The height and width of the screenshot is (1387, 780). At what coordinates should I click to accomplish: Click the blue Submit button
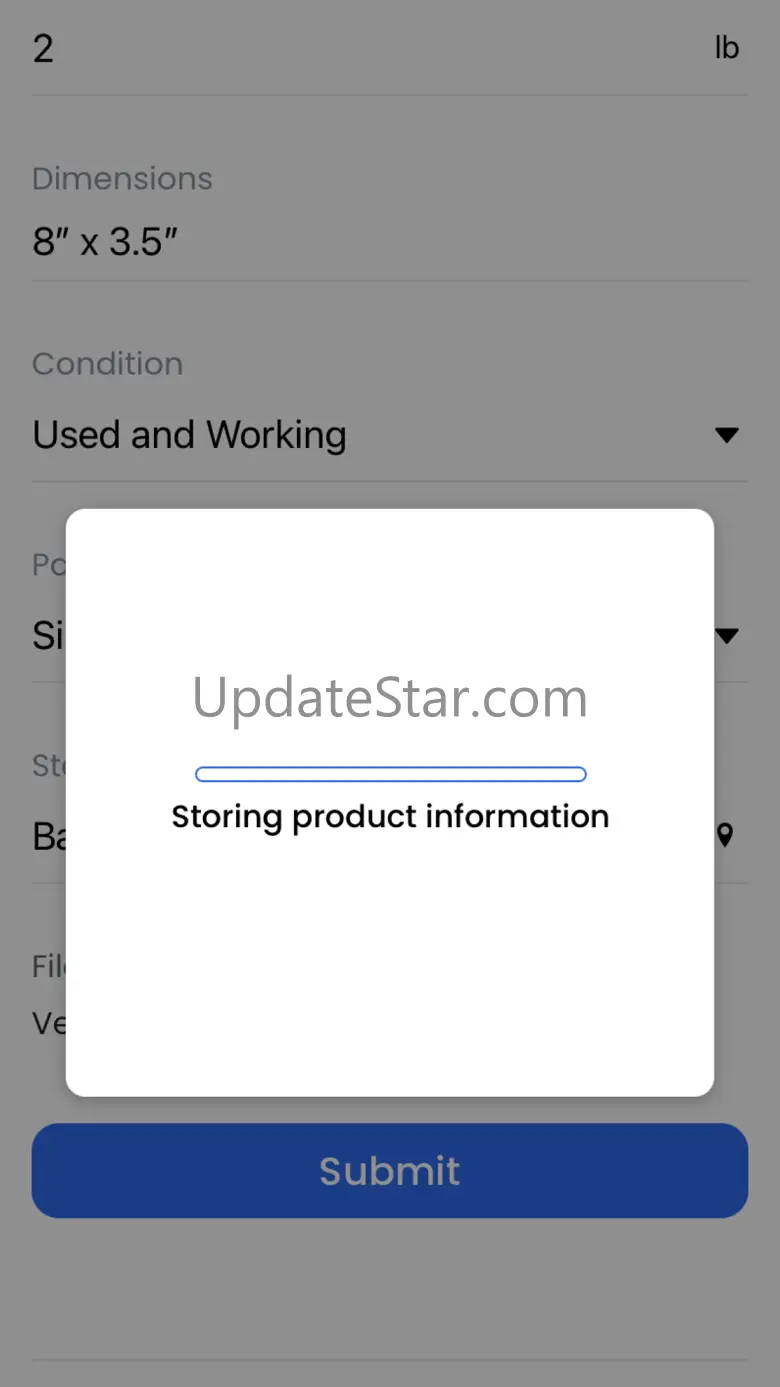pyautogui.click(x=390, y=1170)
